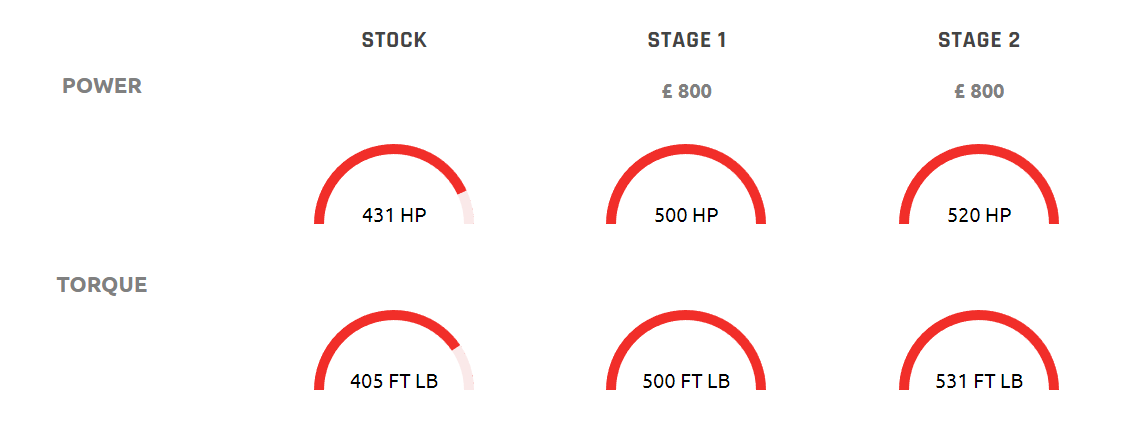Click the 520 HP value
This screenshot has width=1146, height=432.
coord(979,216)
